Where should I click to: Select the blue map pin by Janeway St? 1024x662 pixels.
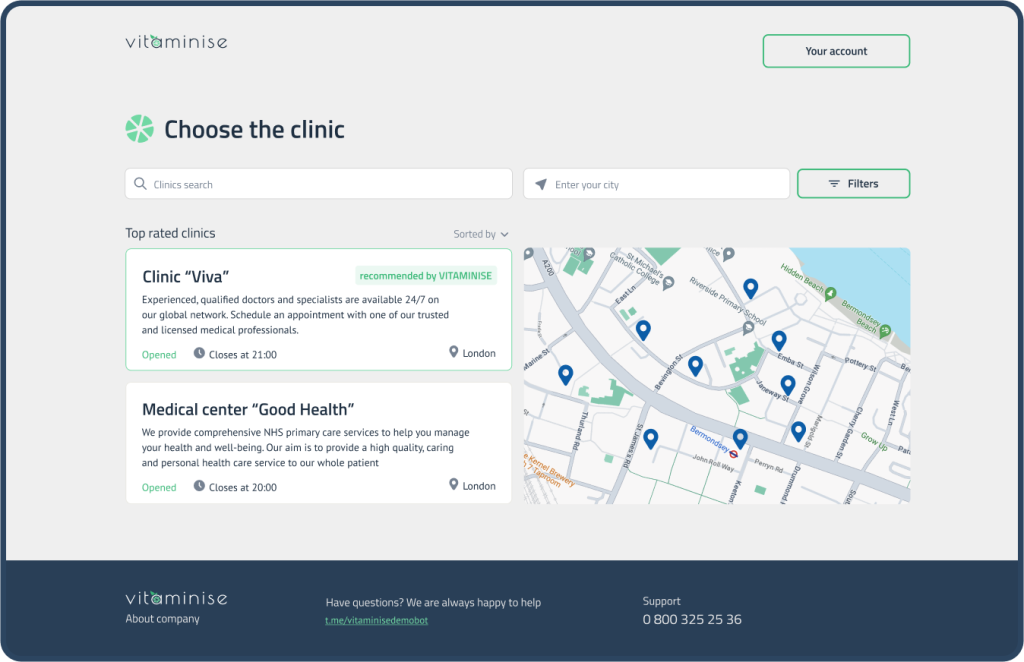(788, 385)
